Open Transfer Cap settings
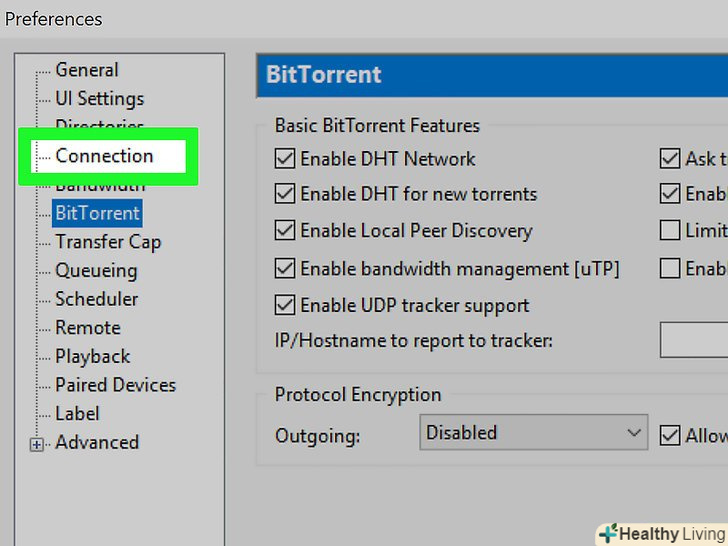 [108, 242]
